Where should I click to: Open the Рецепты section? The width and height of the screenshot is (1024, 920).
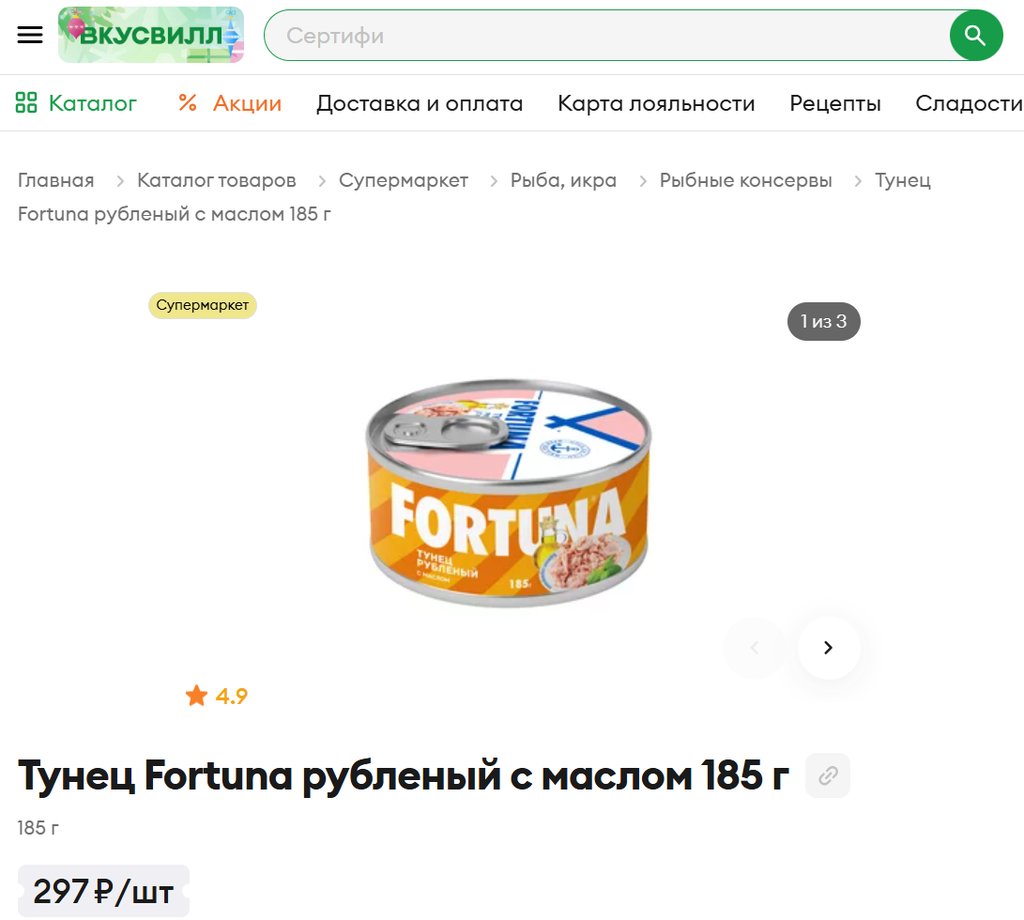tap(835, 103)
